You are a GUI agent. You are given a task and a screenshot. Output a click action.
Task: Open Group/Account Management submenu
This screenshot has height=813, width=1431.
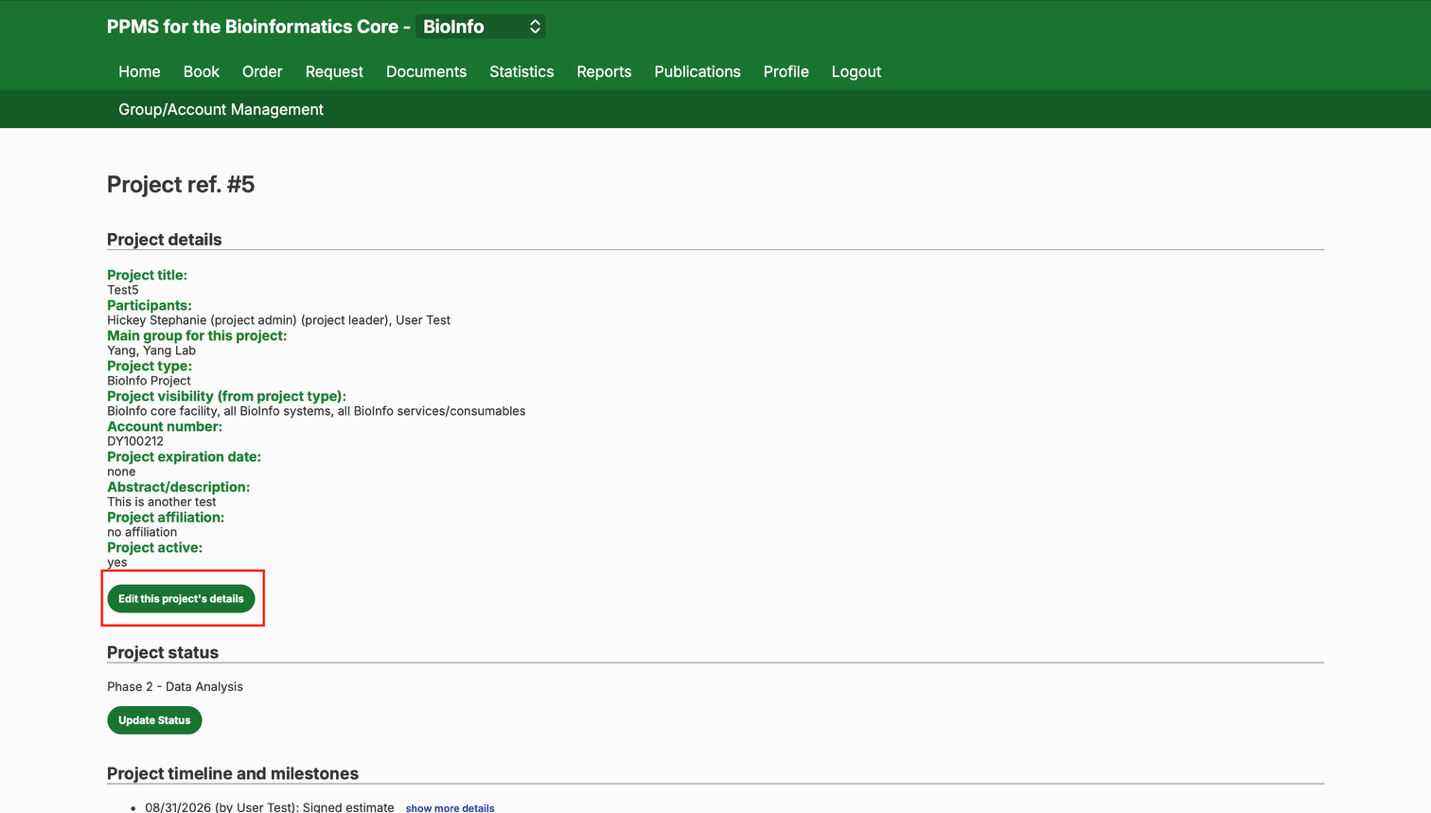221,110
